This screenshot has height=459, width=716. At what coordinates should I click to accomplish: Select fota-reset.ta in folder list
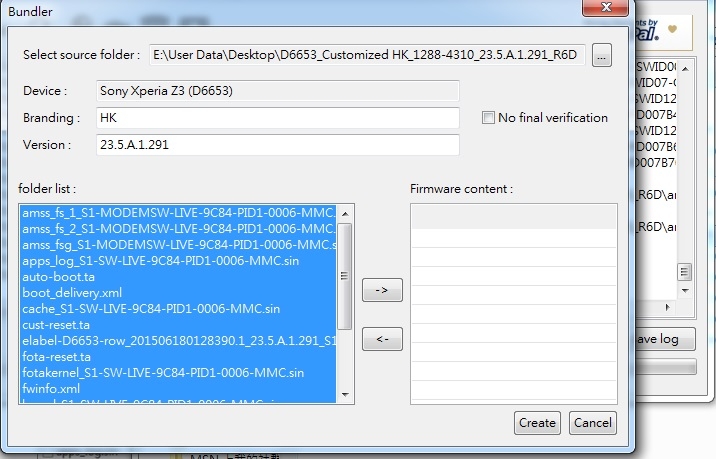[x=178, y=357]
